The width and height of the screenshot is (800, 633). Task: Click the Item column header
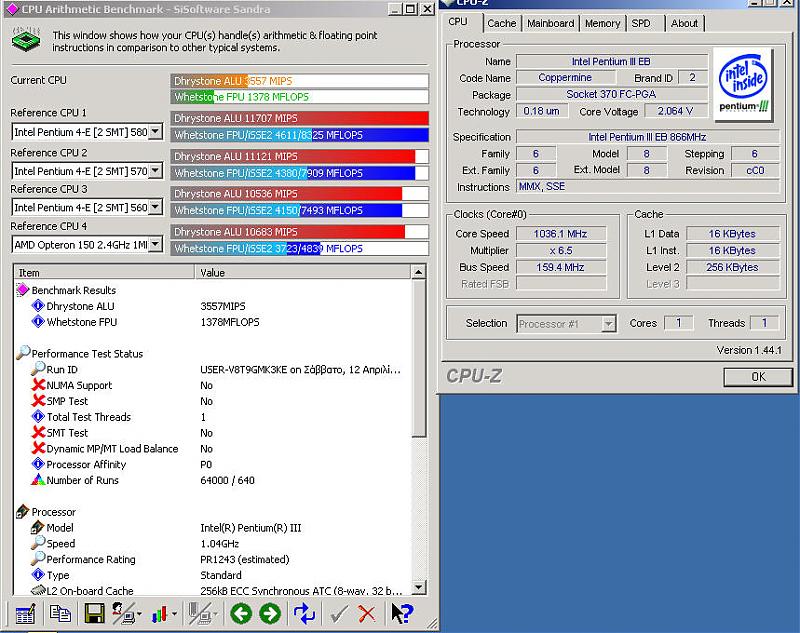(105, 272)
